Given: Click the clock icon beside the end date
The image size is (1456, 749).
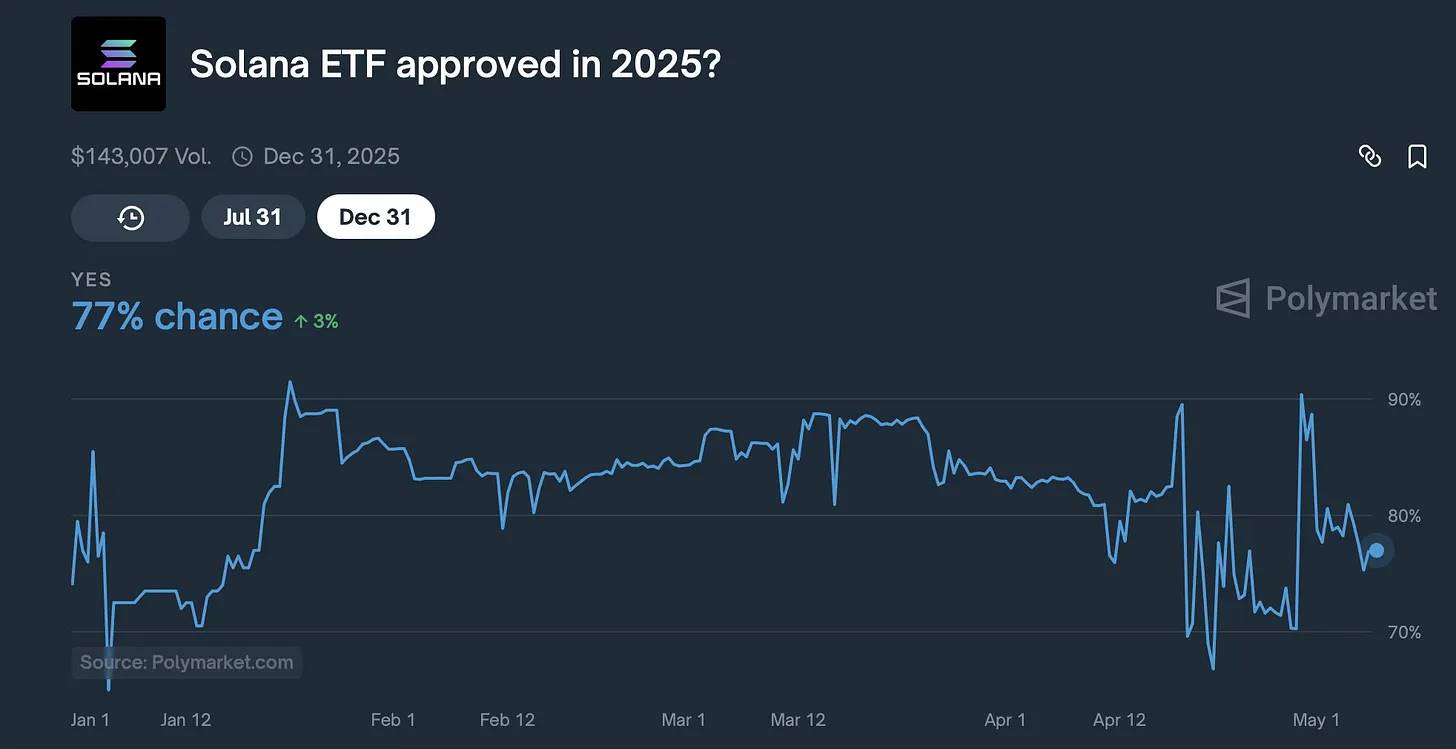Looking at the screenshot, I should tap(242, 156).
